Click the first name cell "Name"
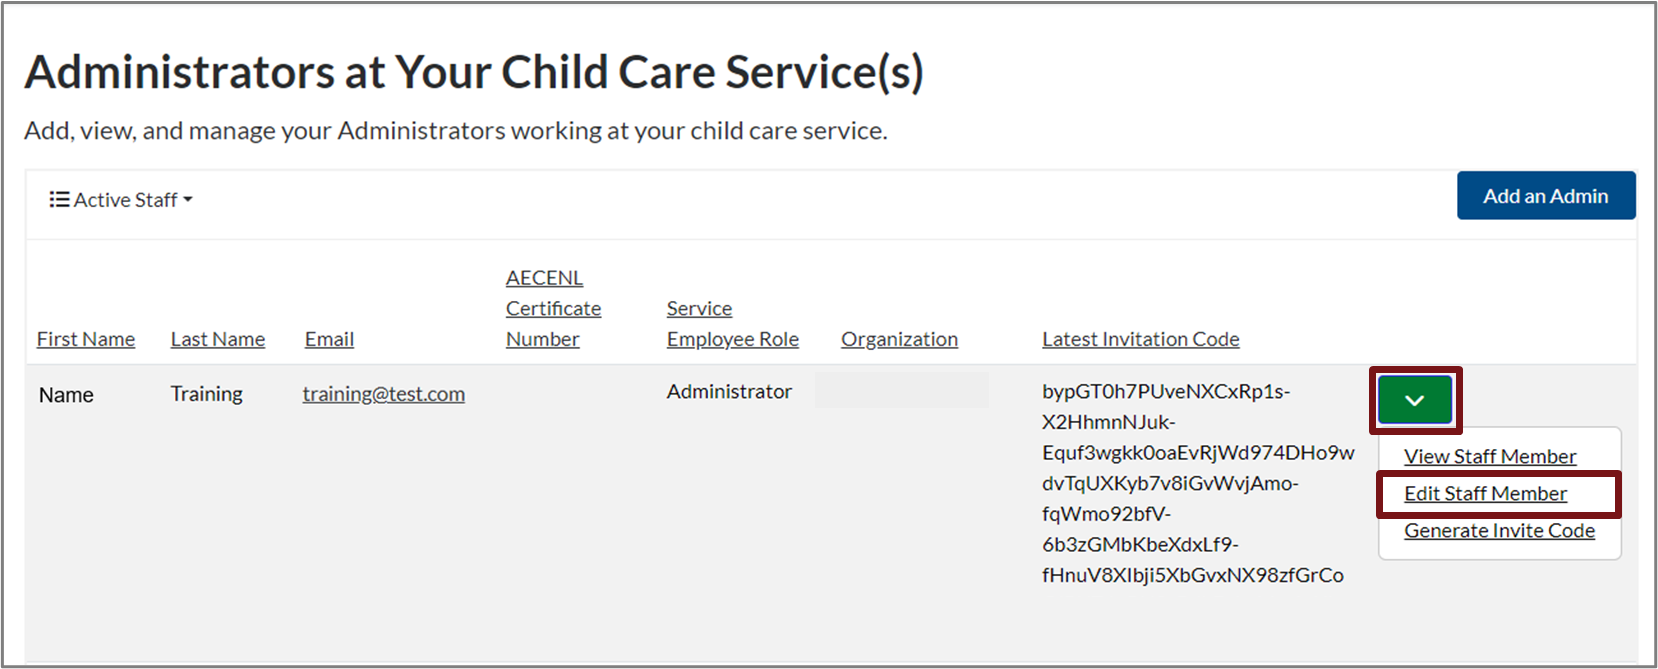 (66, 395)
